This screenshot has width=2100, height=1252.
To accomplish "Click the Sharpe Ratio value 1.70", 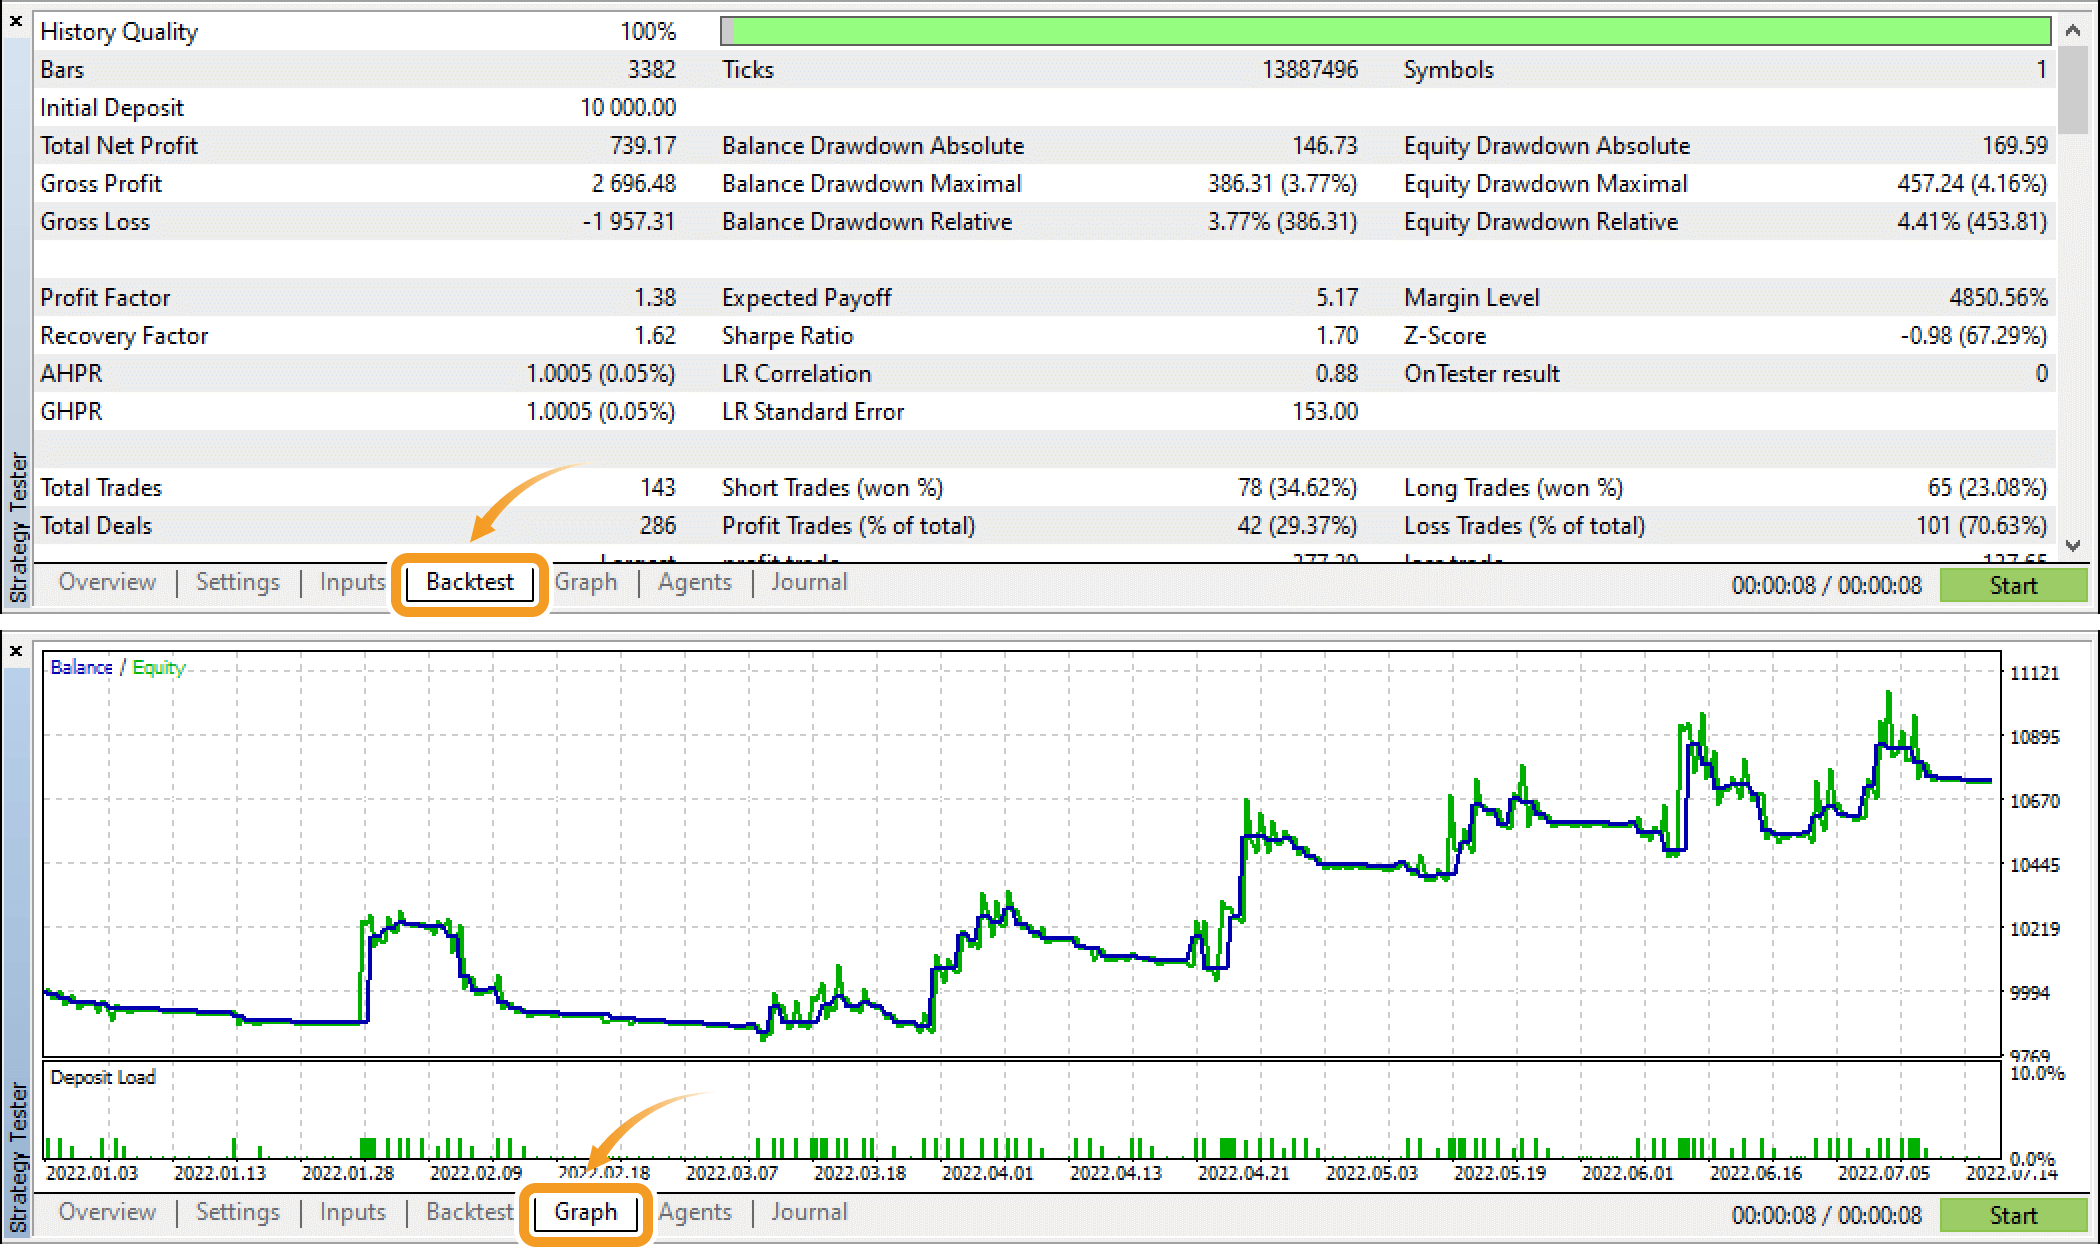I will (x=1337, y=336).
